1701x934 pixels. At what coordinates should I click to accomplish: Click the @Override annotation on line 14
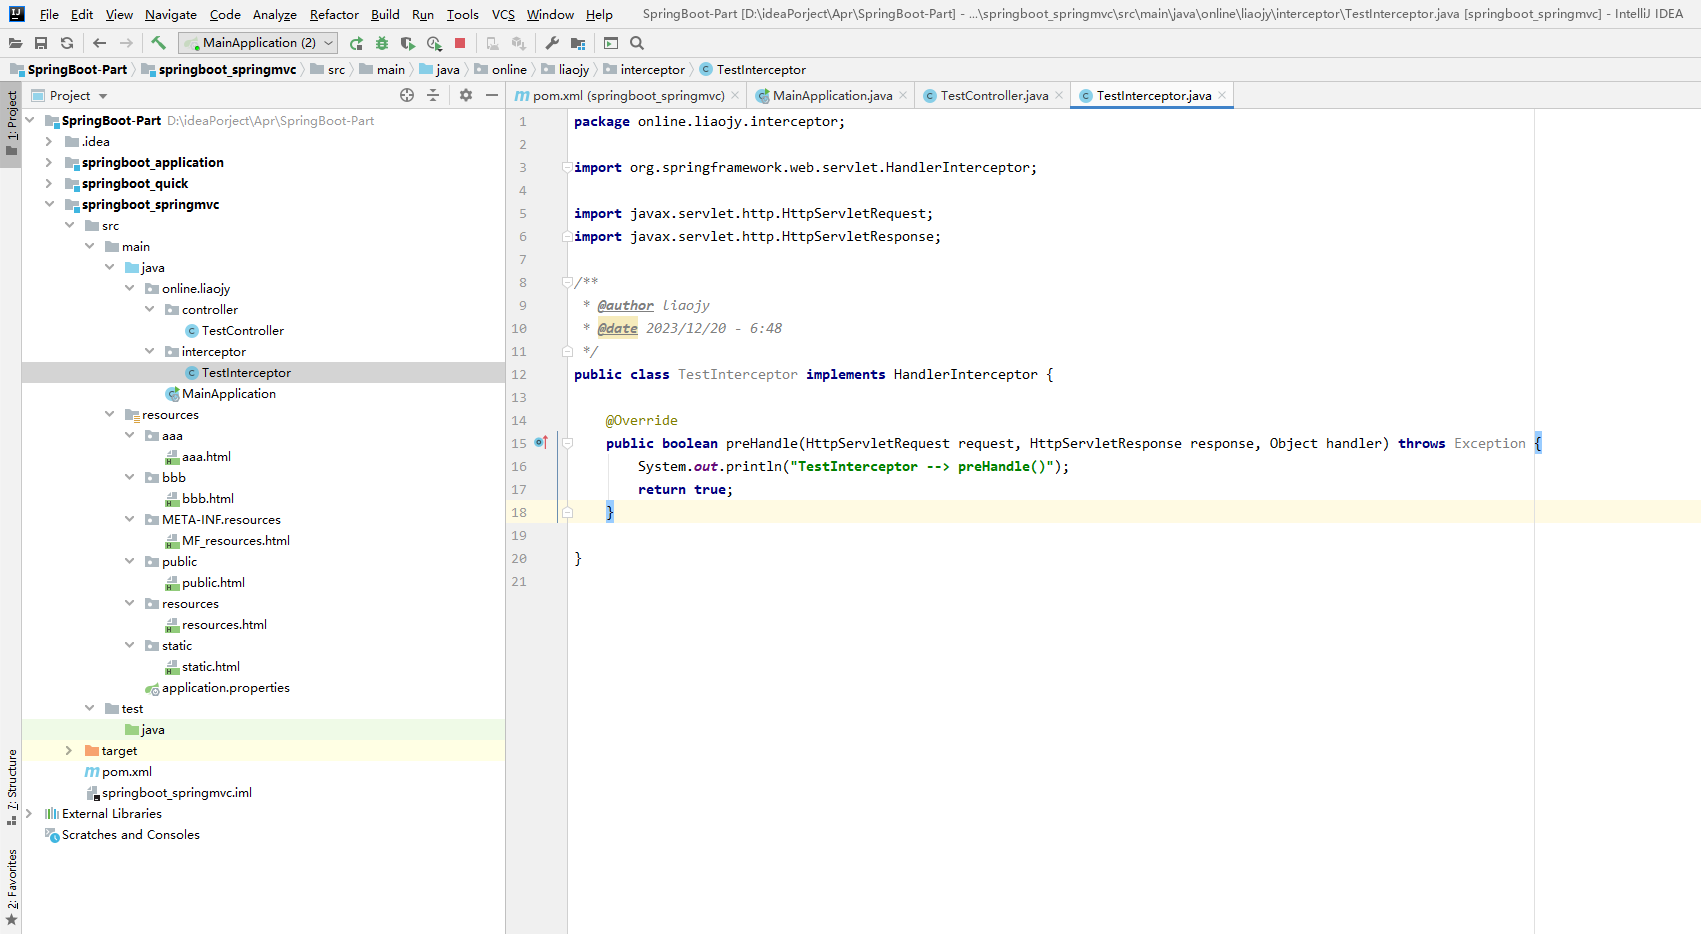tap(641, 421)
